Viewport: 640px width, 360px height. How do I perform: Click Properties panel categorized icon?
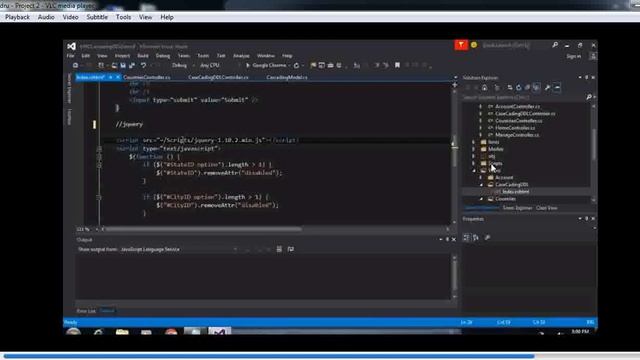pos(467,238)
